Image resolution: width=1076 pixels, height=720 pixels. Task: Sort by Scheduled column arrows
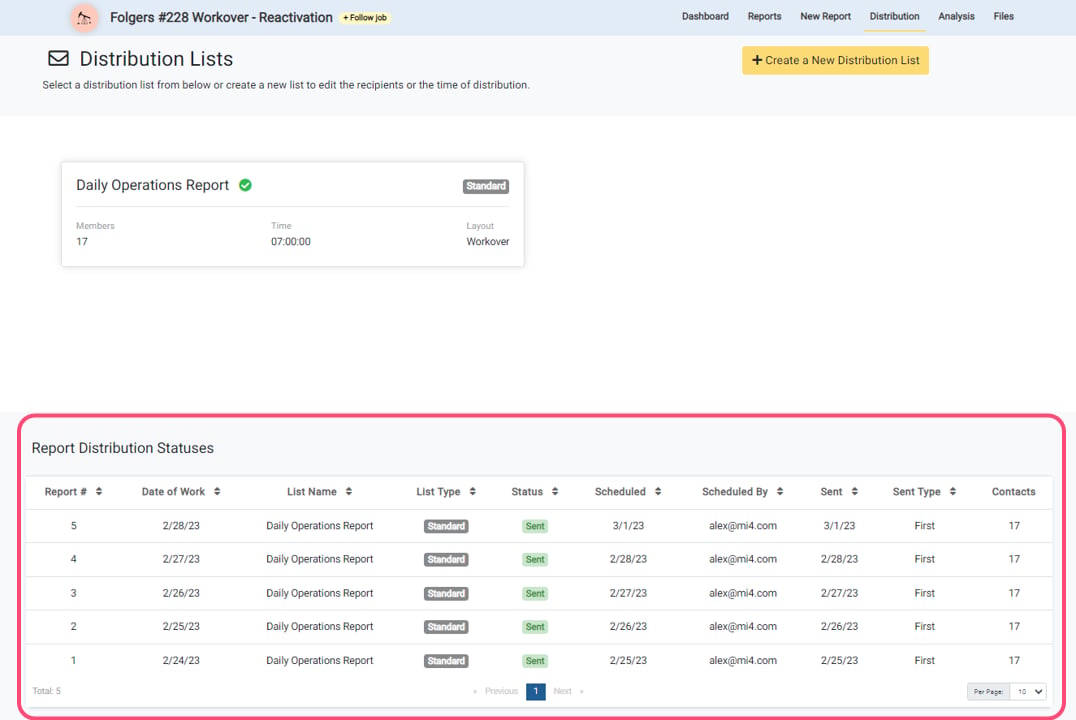coord(657,491)
